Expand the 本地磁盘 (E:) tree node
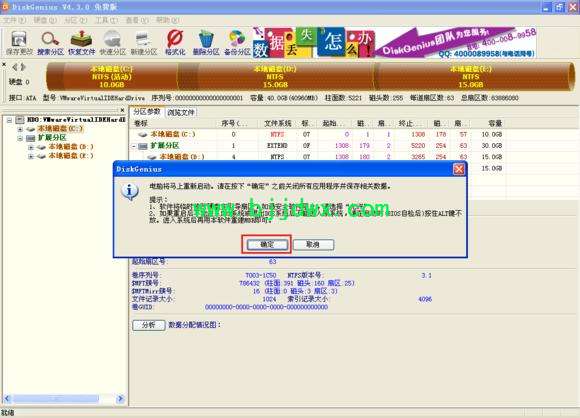 (x=31, y=156)
